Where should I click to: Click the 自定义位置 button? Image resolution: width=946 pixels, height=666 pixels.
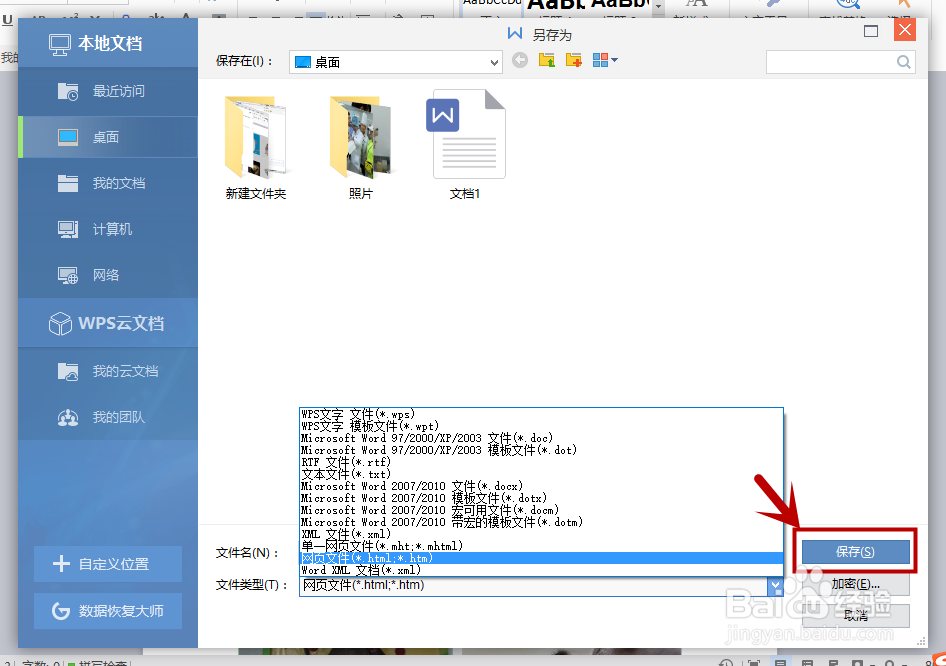[x=108, y=564]
